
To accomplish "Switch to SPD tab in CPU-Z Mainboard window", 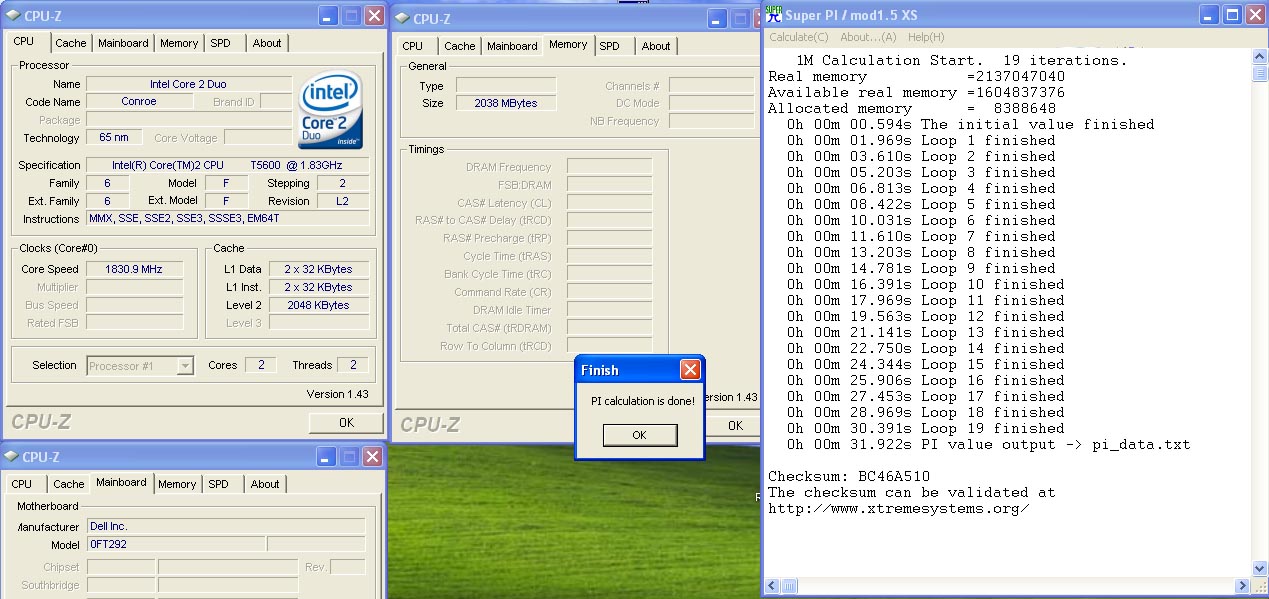I will [218, 484].
